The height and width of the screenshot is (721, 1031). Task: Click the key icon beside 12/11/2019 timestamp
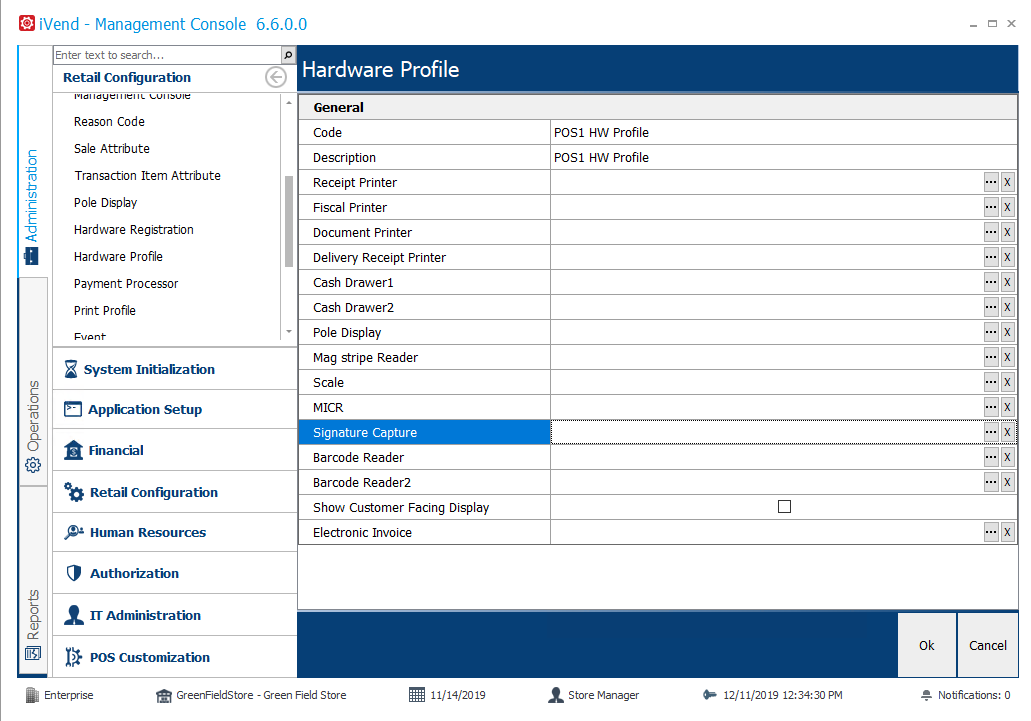pos(709,695)
